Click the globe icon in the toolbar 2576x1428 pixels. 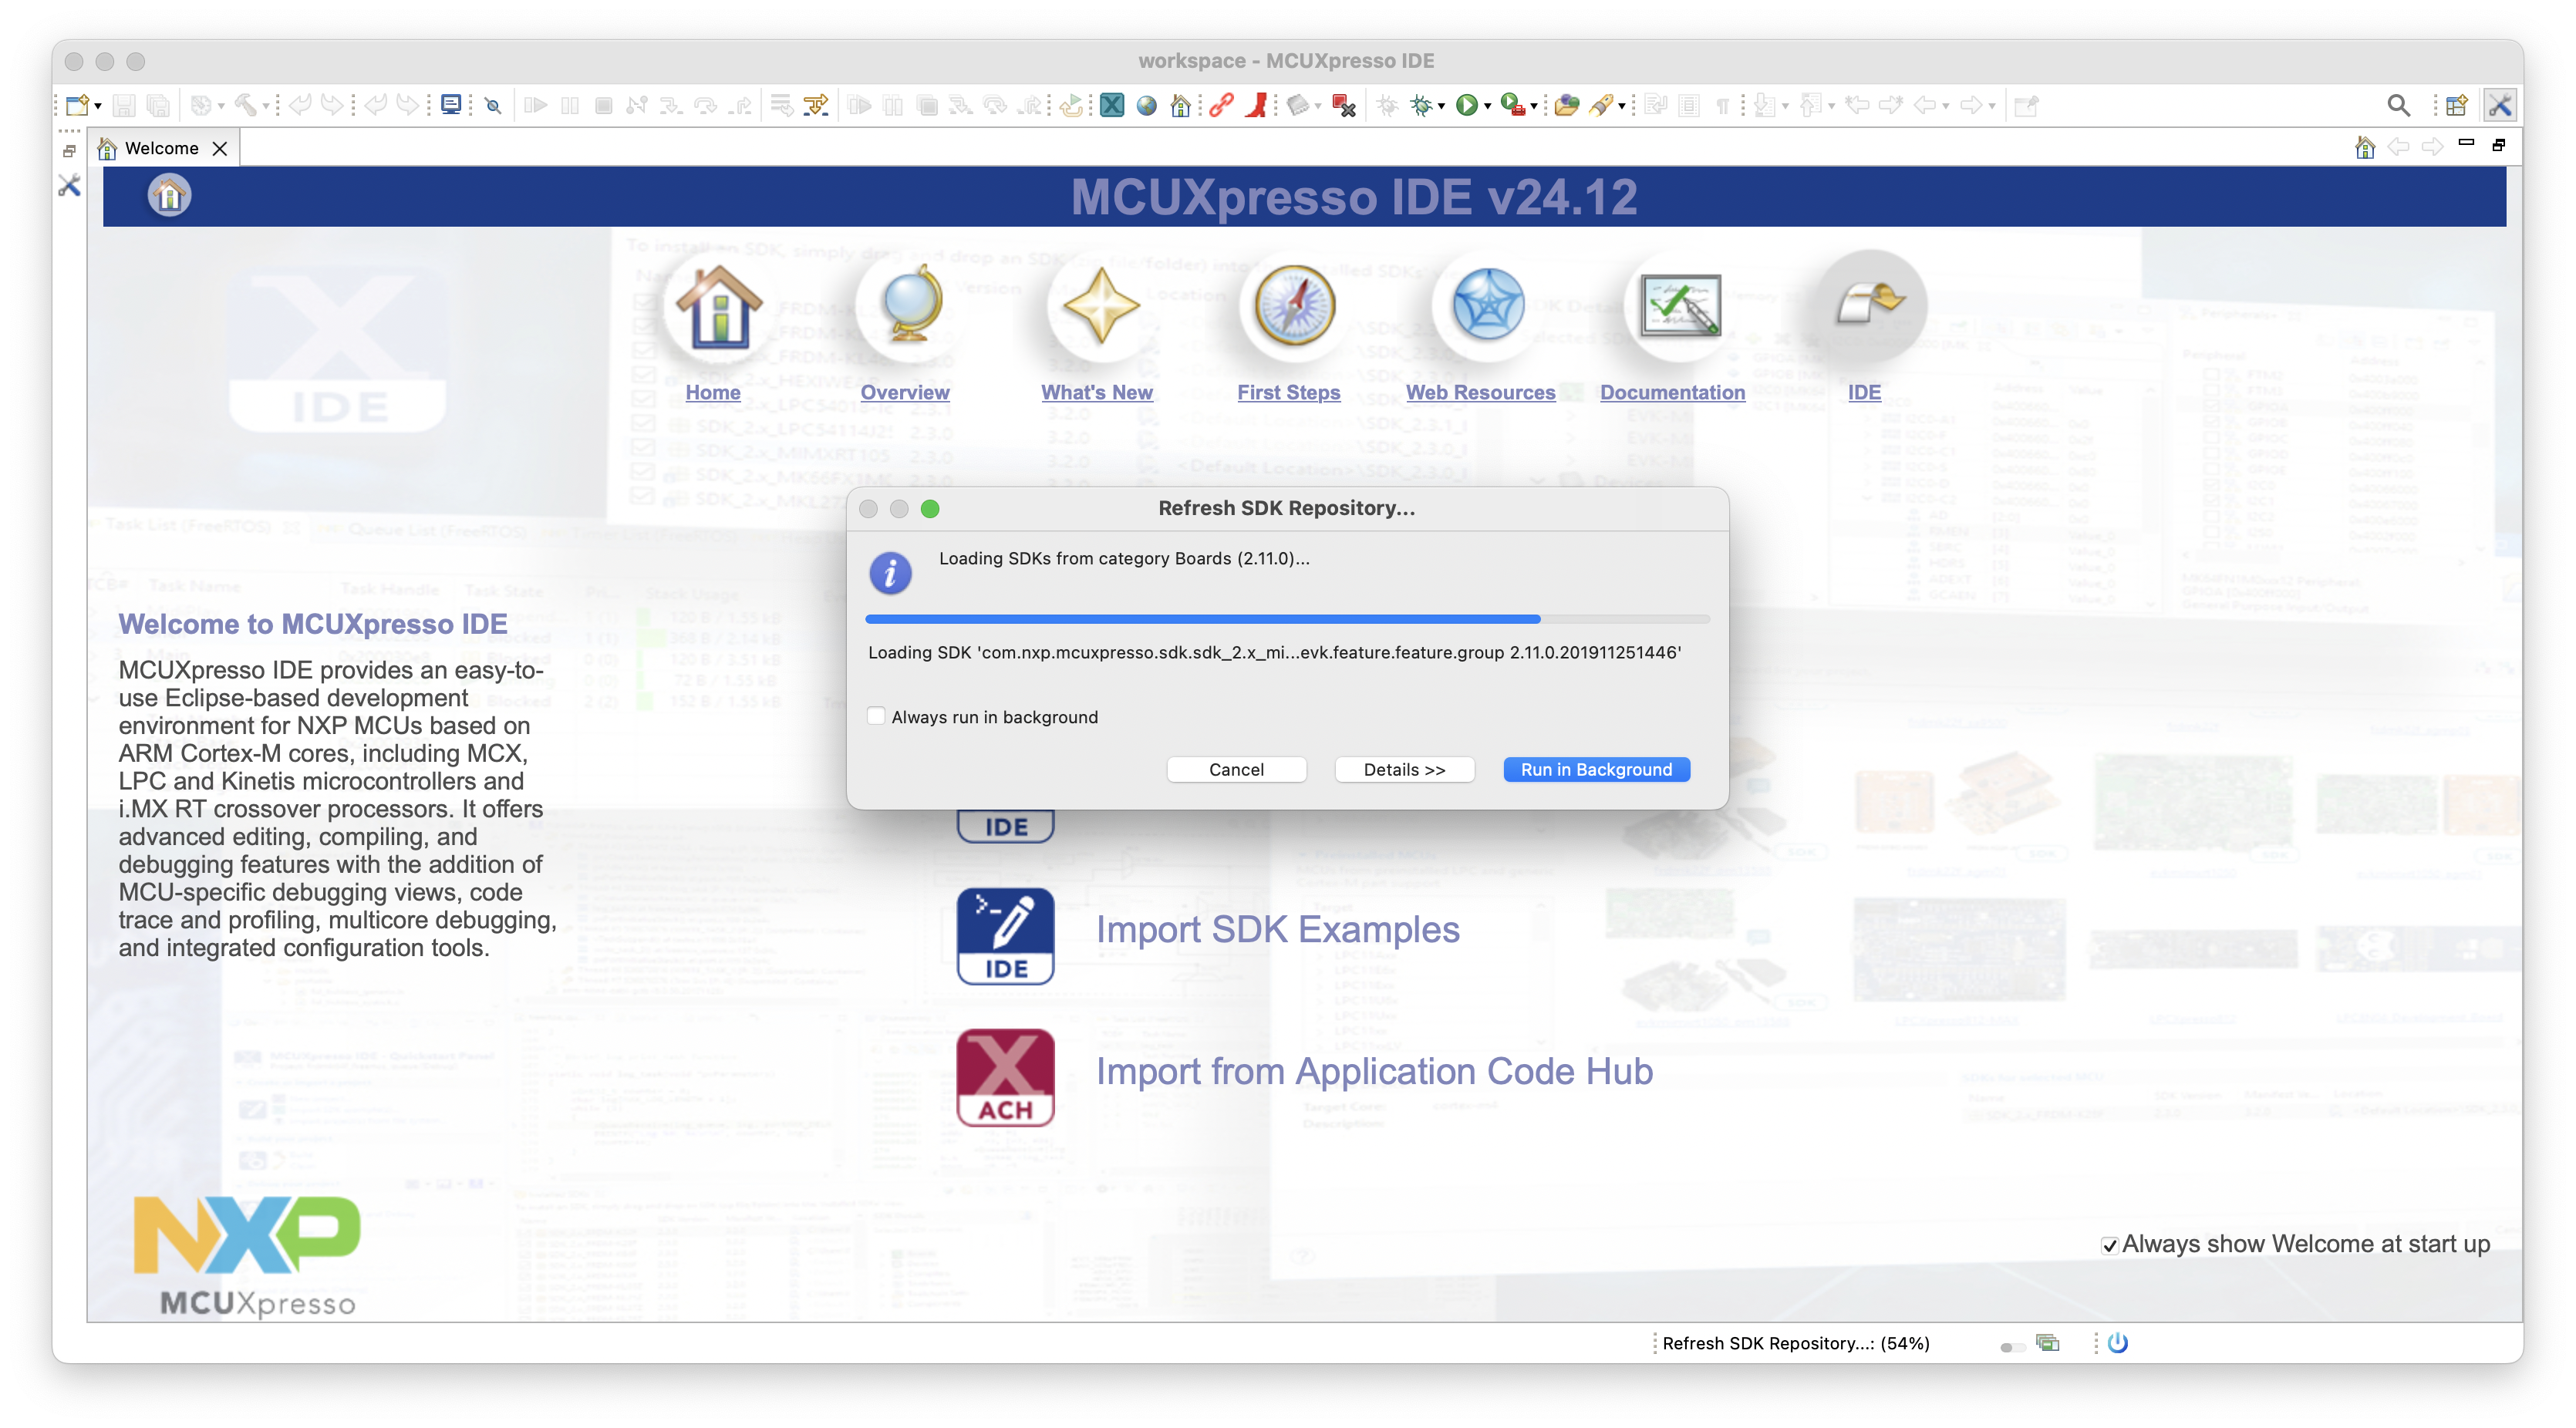click(x=1146, y=105)
